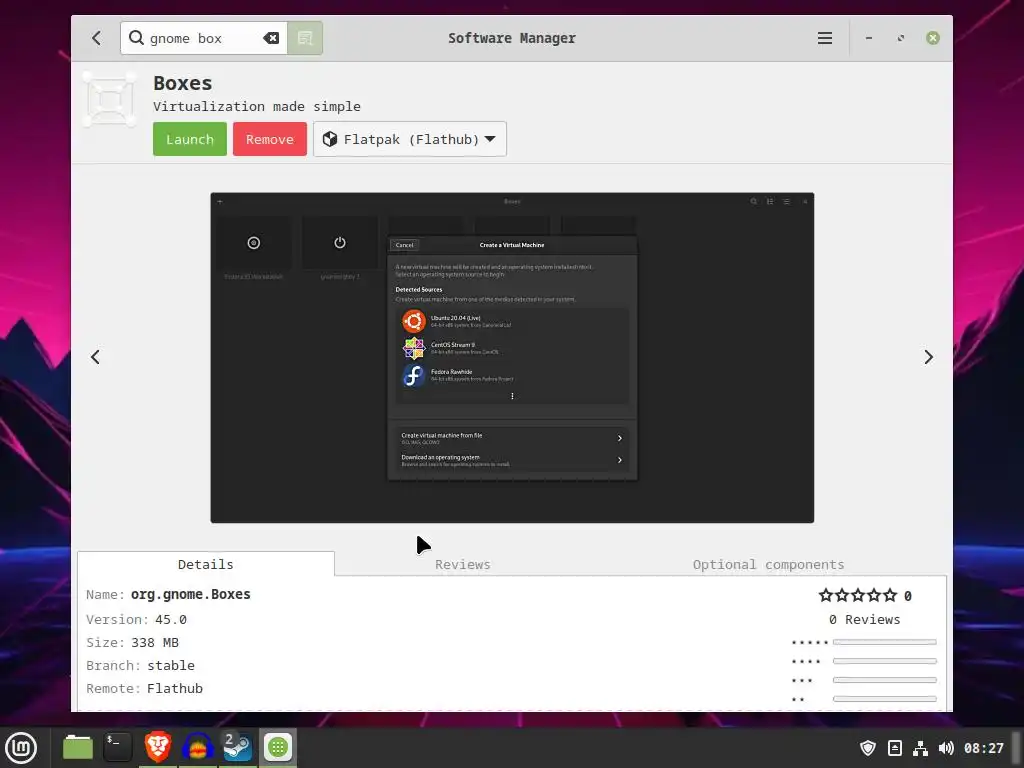Open the Files manager from taskbar
The image size is (1024, 768).
click(x=78, y=747)
